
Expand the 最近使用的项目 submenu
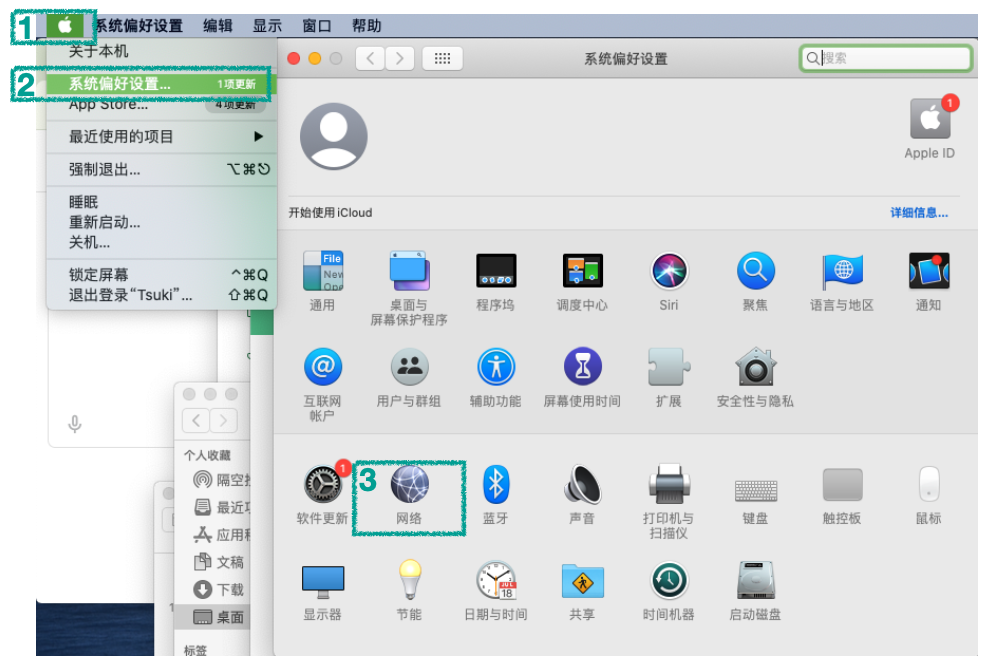[x=159, y=136]
